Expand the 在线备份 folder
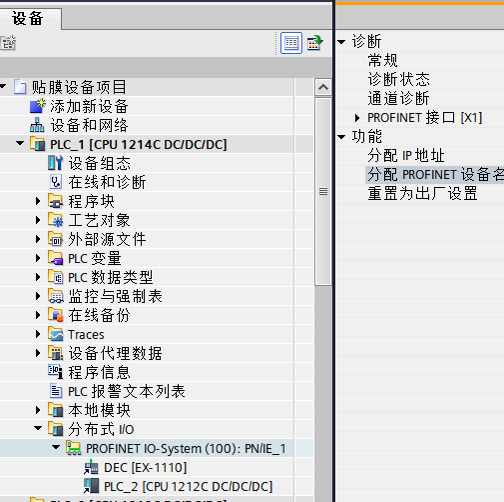The image size is (504, 502). (38, 315)
